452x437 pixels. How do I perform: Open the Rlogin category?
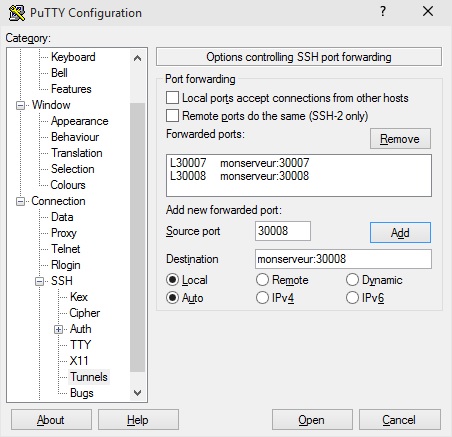pos(65,265)
